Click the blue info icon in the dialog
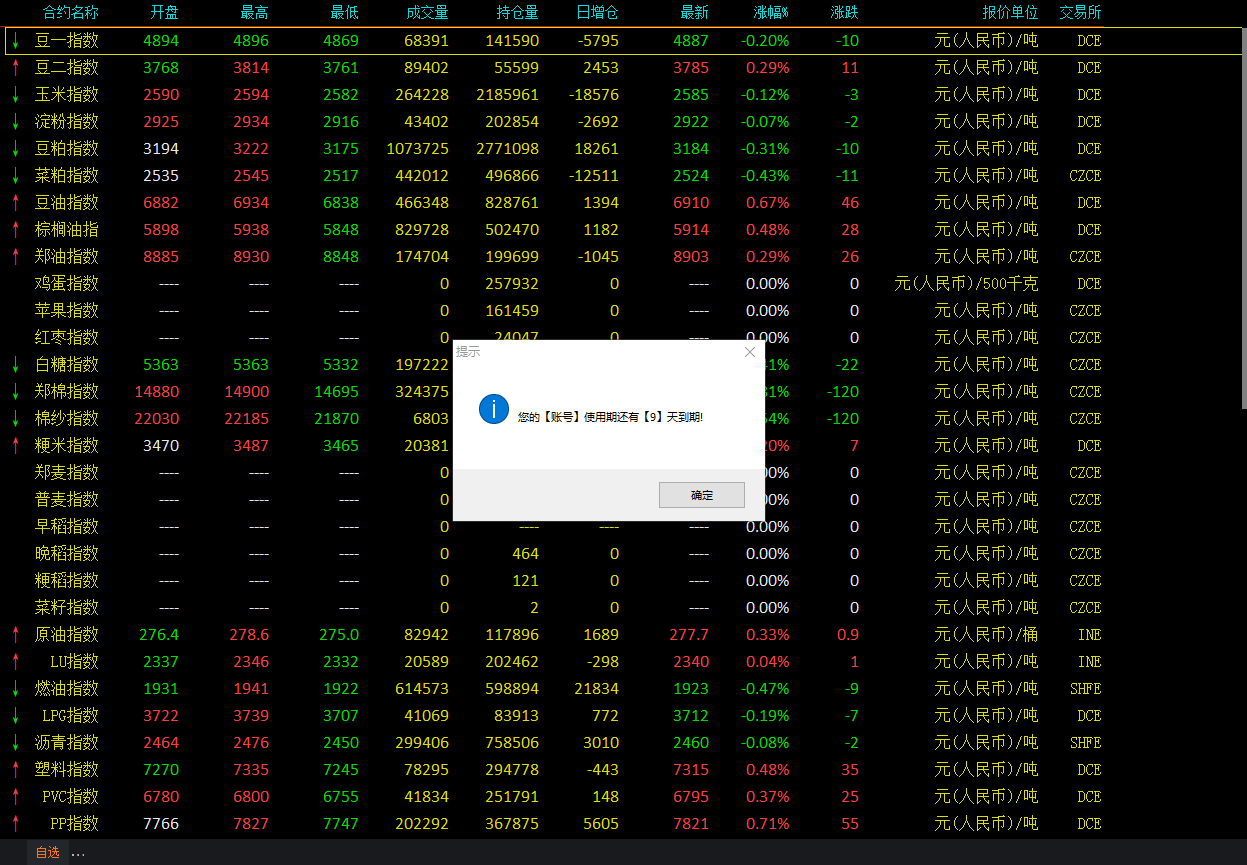The width and height of the screenshot is (1247, 865). (494, 409)
